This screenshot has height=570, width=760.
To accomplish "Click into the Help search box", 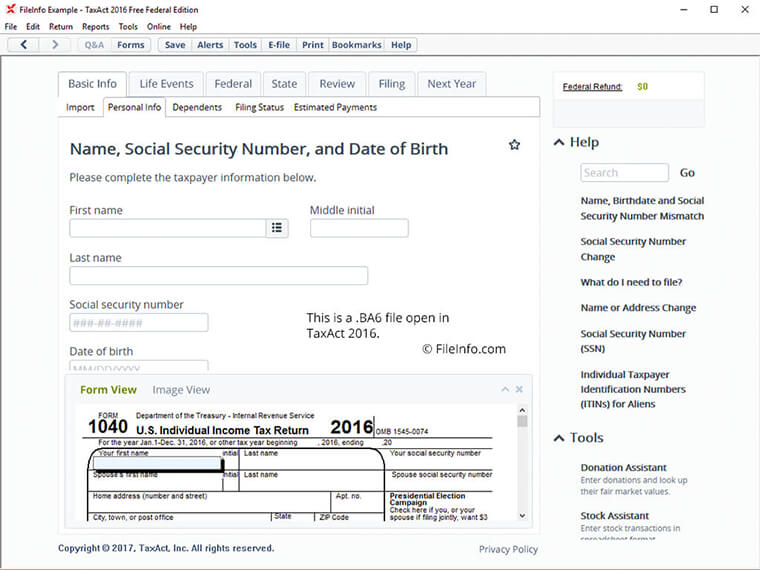I will (624, 173).
